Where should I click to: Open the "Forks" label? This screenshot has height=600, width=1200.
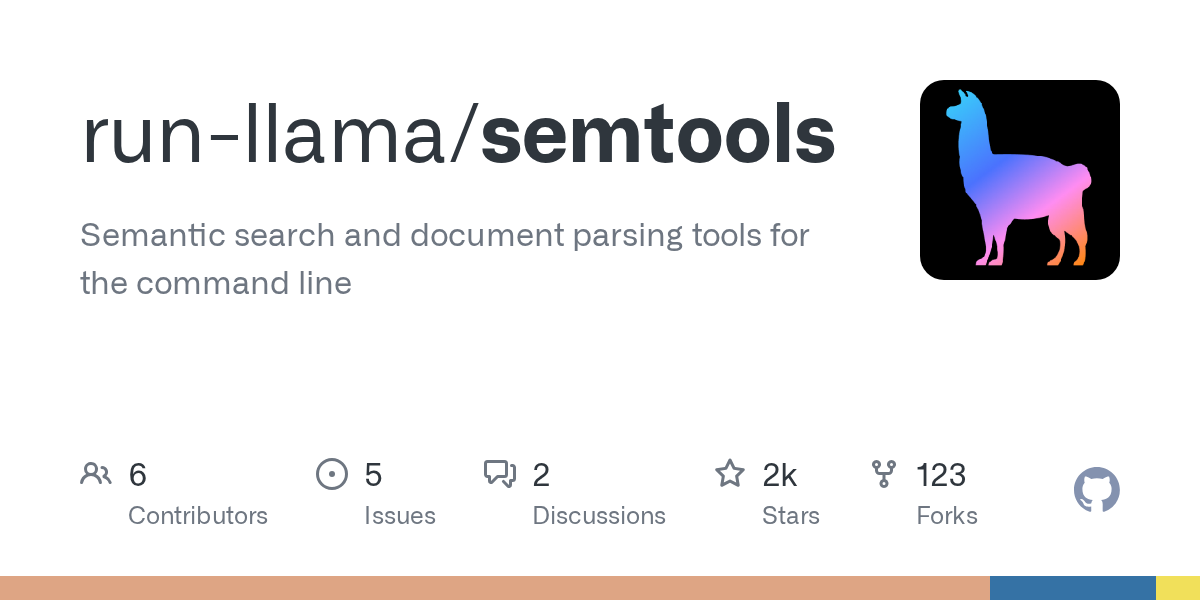[x=947, y=516]
